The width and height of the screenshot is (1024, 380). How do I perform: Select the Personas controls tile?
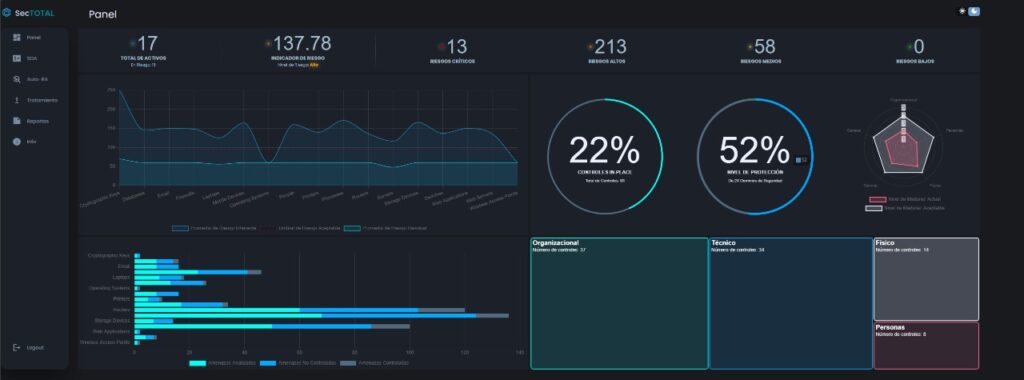pyautogui.click(x=926, y=345)
